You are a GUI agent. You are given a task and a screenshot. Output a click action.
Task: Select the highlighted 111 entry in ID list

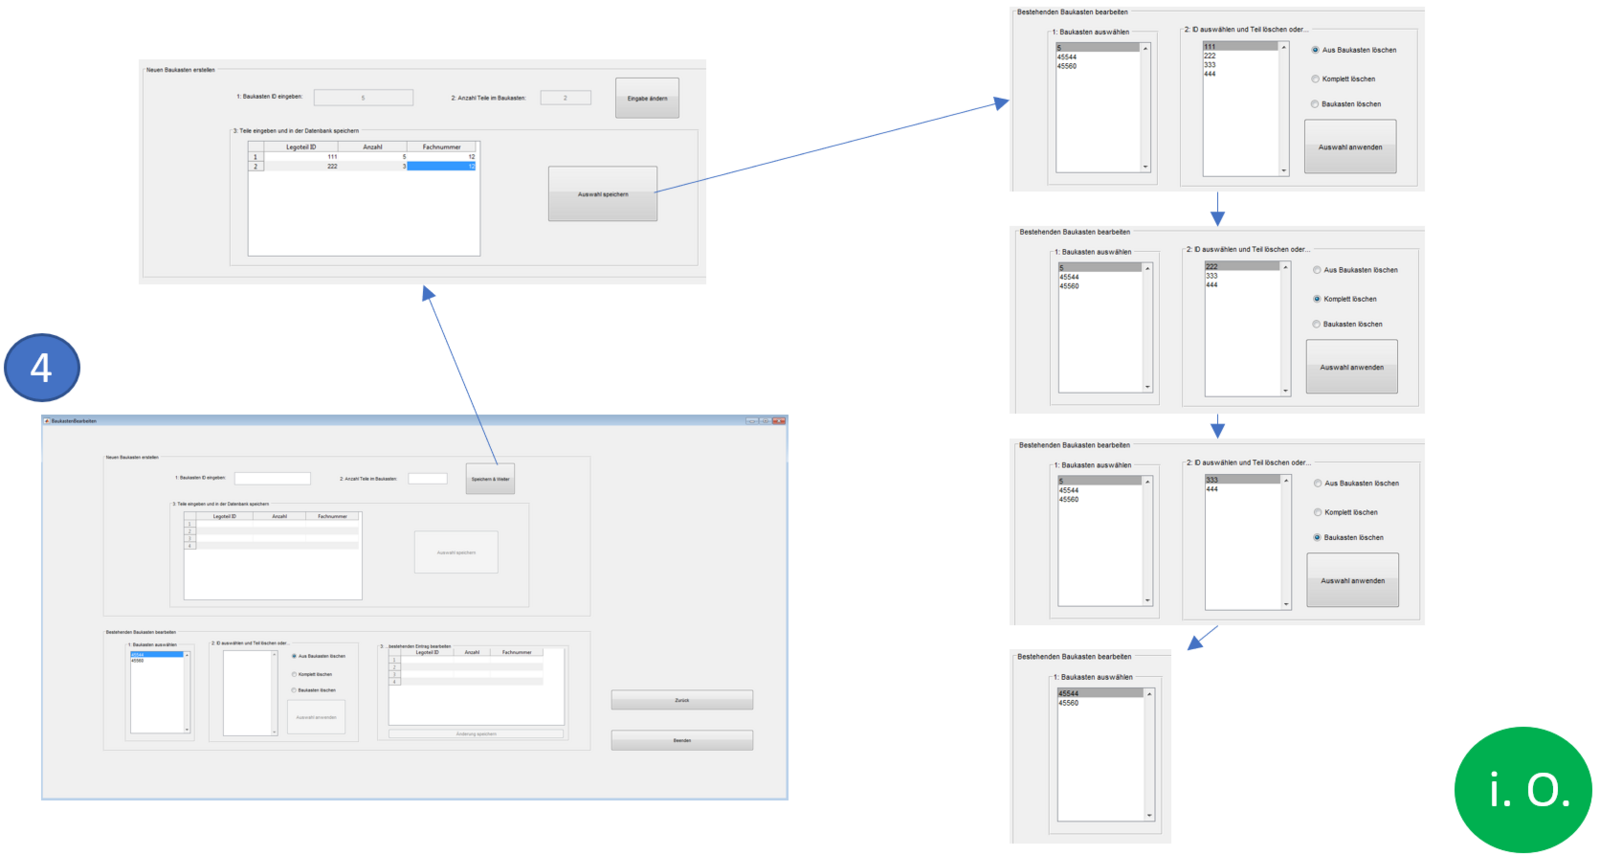[x=1240, y=47]
